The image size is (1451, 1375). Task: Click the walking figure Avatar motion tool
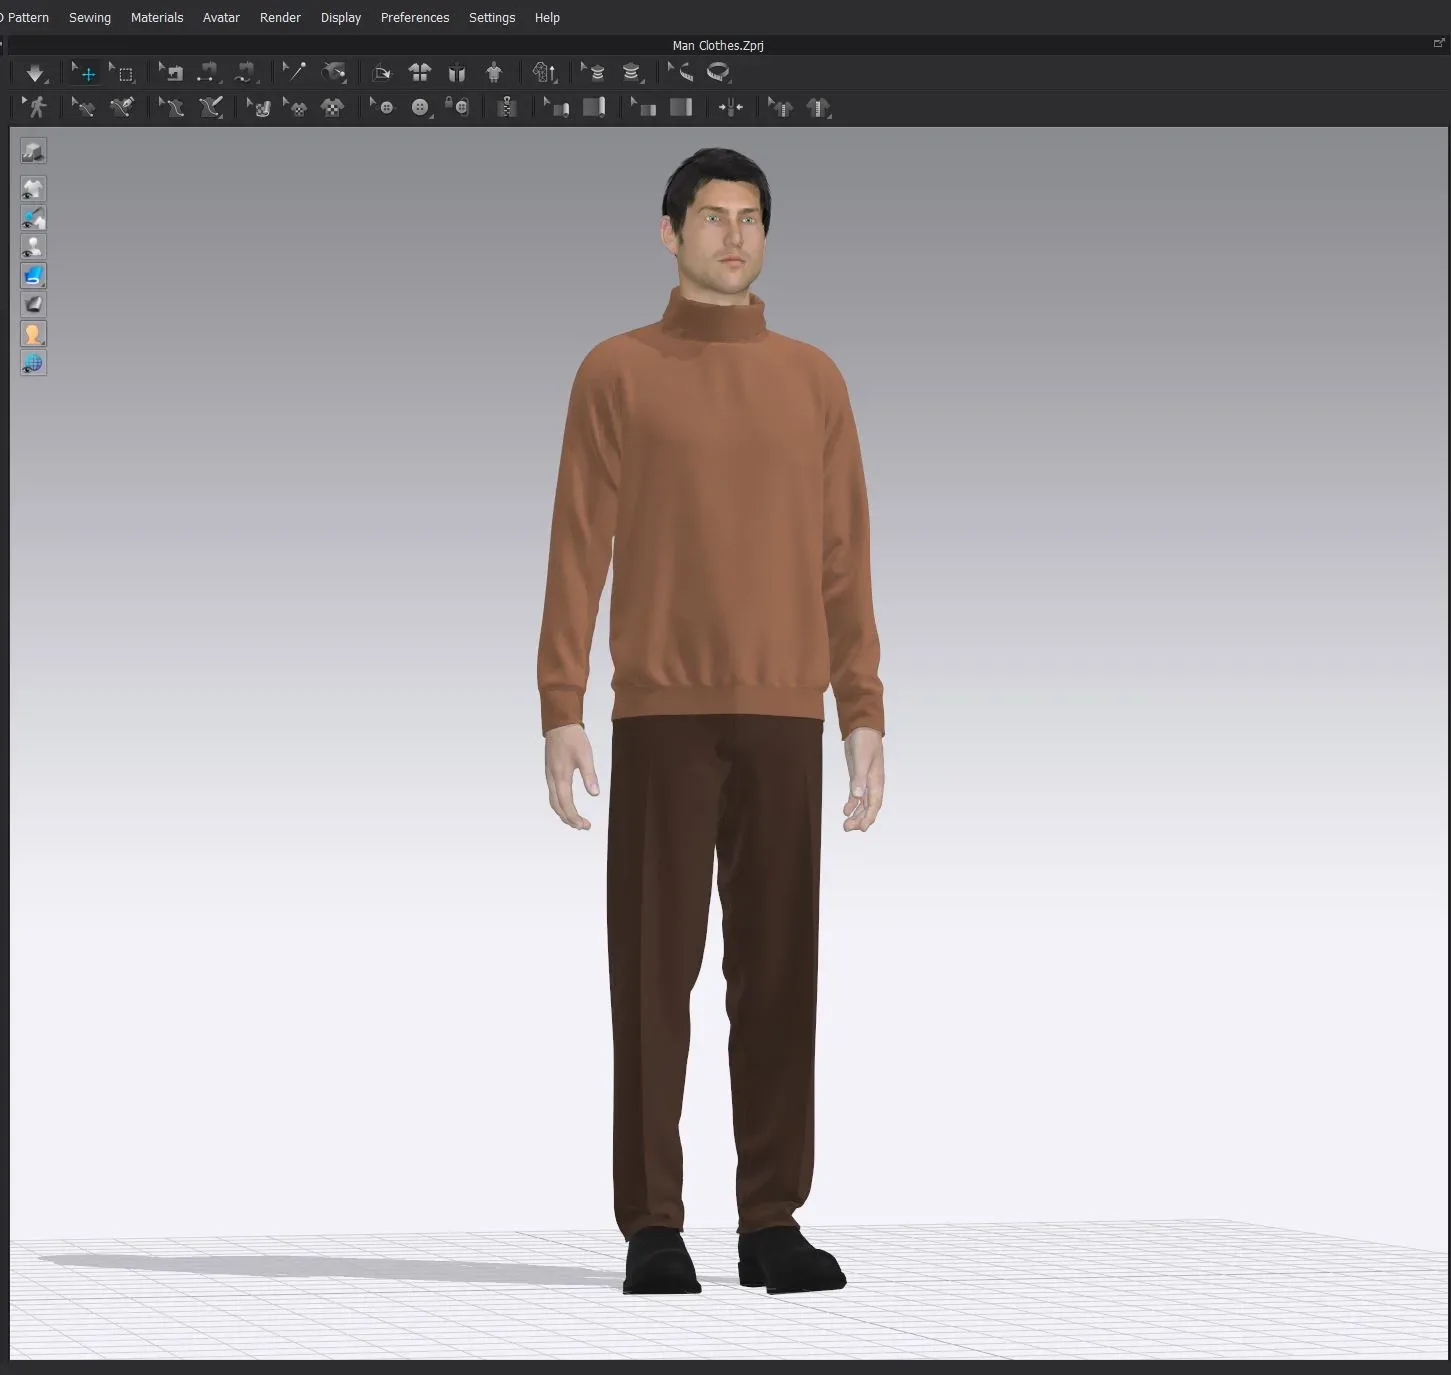[35, 107]
